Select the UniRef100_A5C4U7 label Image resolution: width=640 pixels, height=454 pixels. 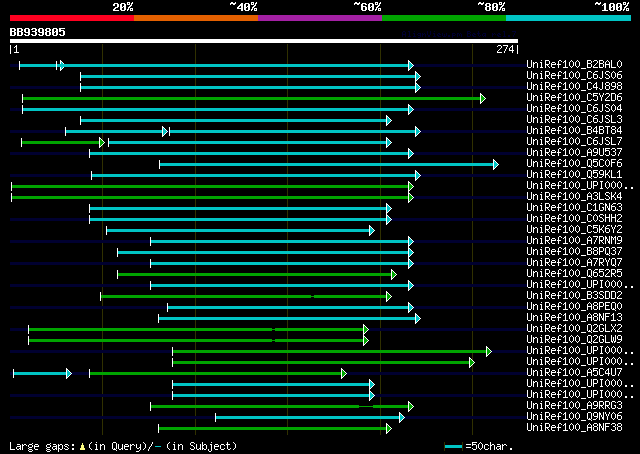point(574,373)
